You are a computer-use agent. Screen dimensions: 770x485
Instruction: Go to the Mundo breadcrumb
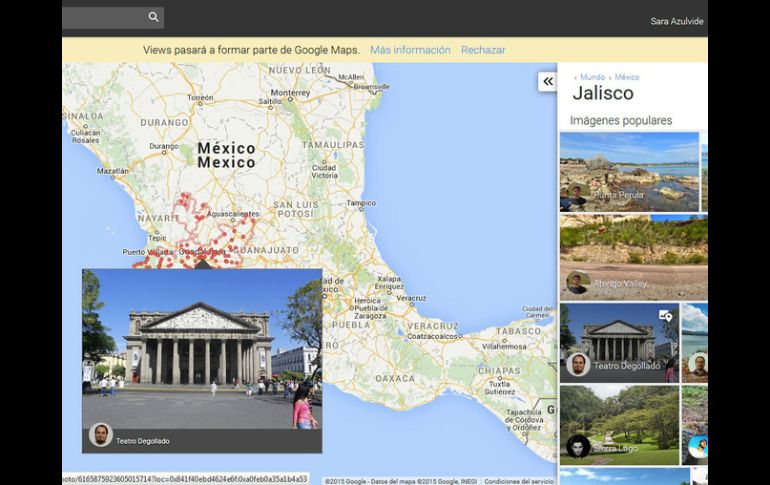coord(592,77)
